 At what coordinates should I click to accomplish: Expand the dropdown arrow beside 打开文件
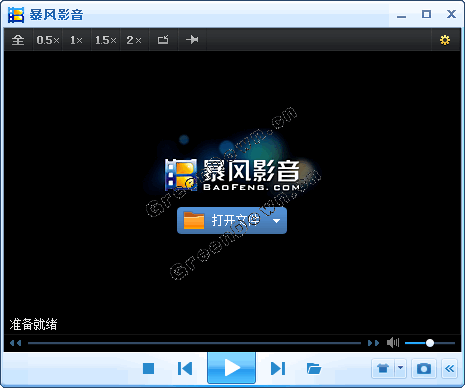pyautogui.click(x=277, y=220)
